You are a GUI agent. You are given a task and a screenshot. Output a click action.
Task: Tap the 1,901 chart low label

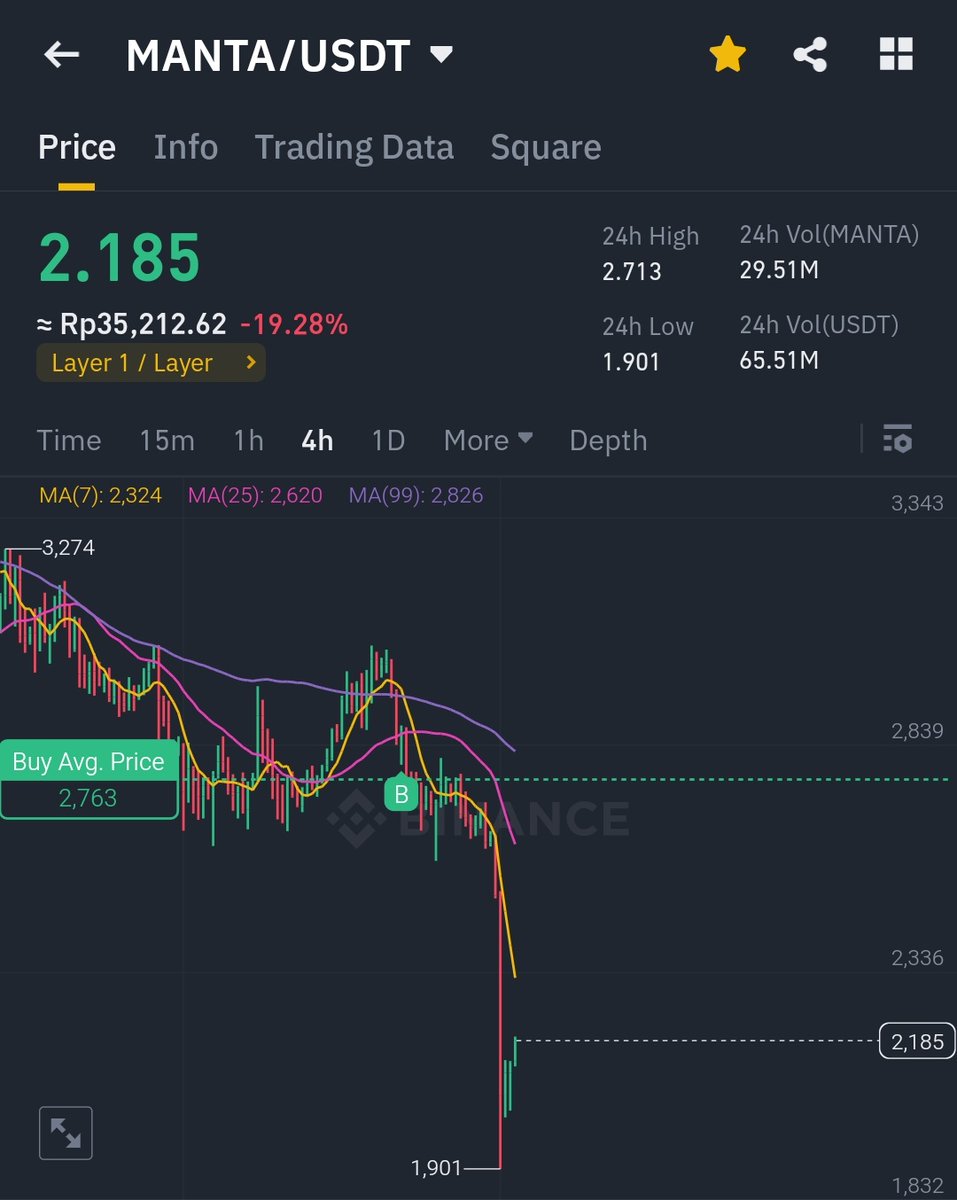pos(437,1167)
